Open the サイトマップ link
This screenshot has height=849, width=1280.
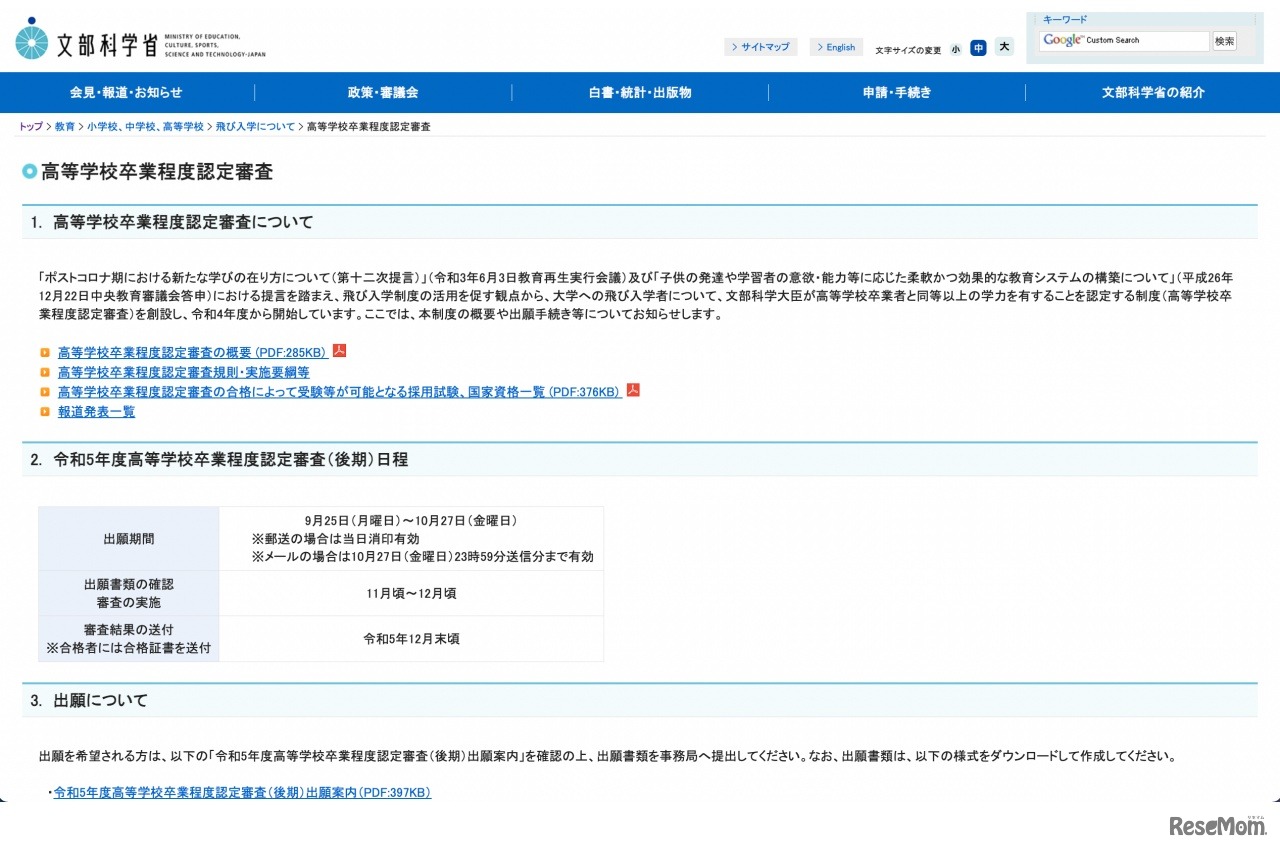760,47
